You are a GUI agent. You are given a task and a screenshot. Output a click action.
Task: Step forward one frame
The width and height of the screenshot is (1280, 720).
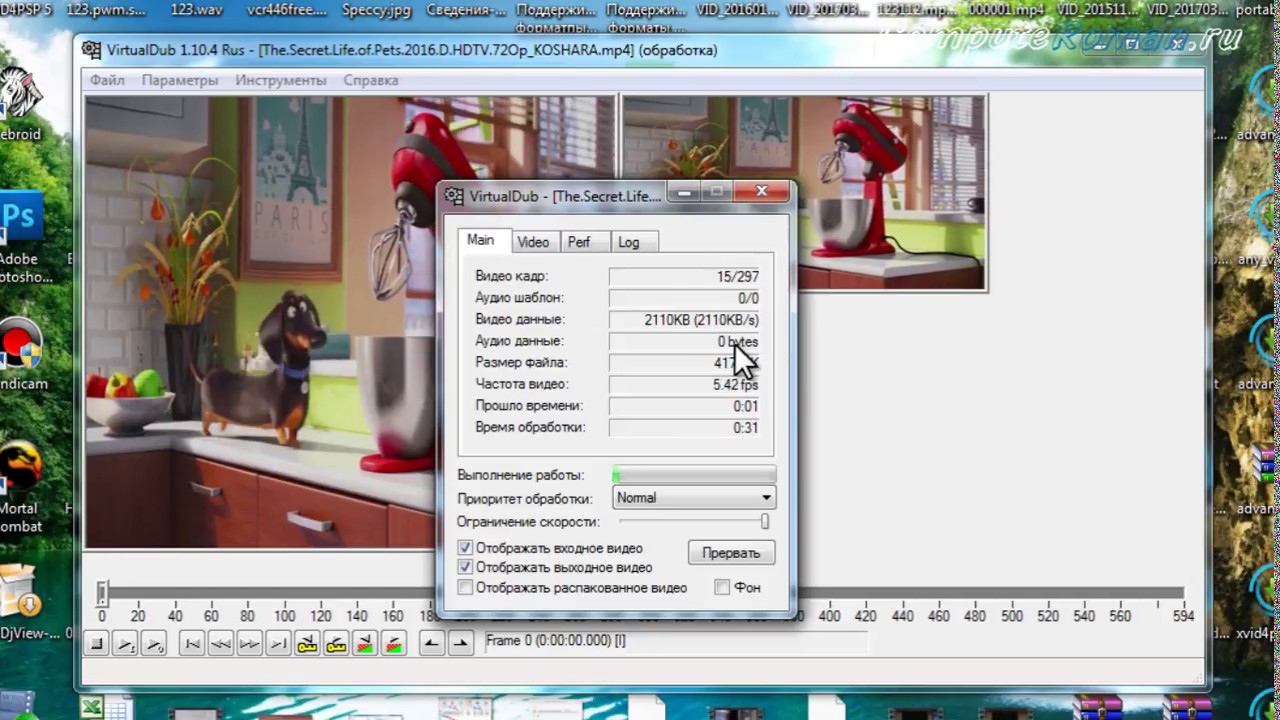point(250,644)
